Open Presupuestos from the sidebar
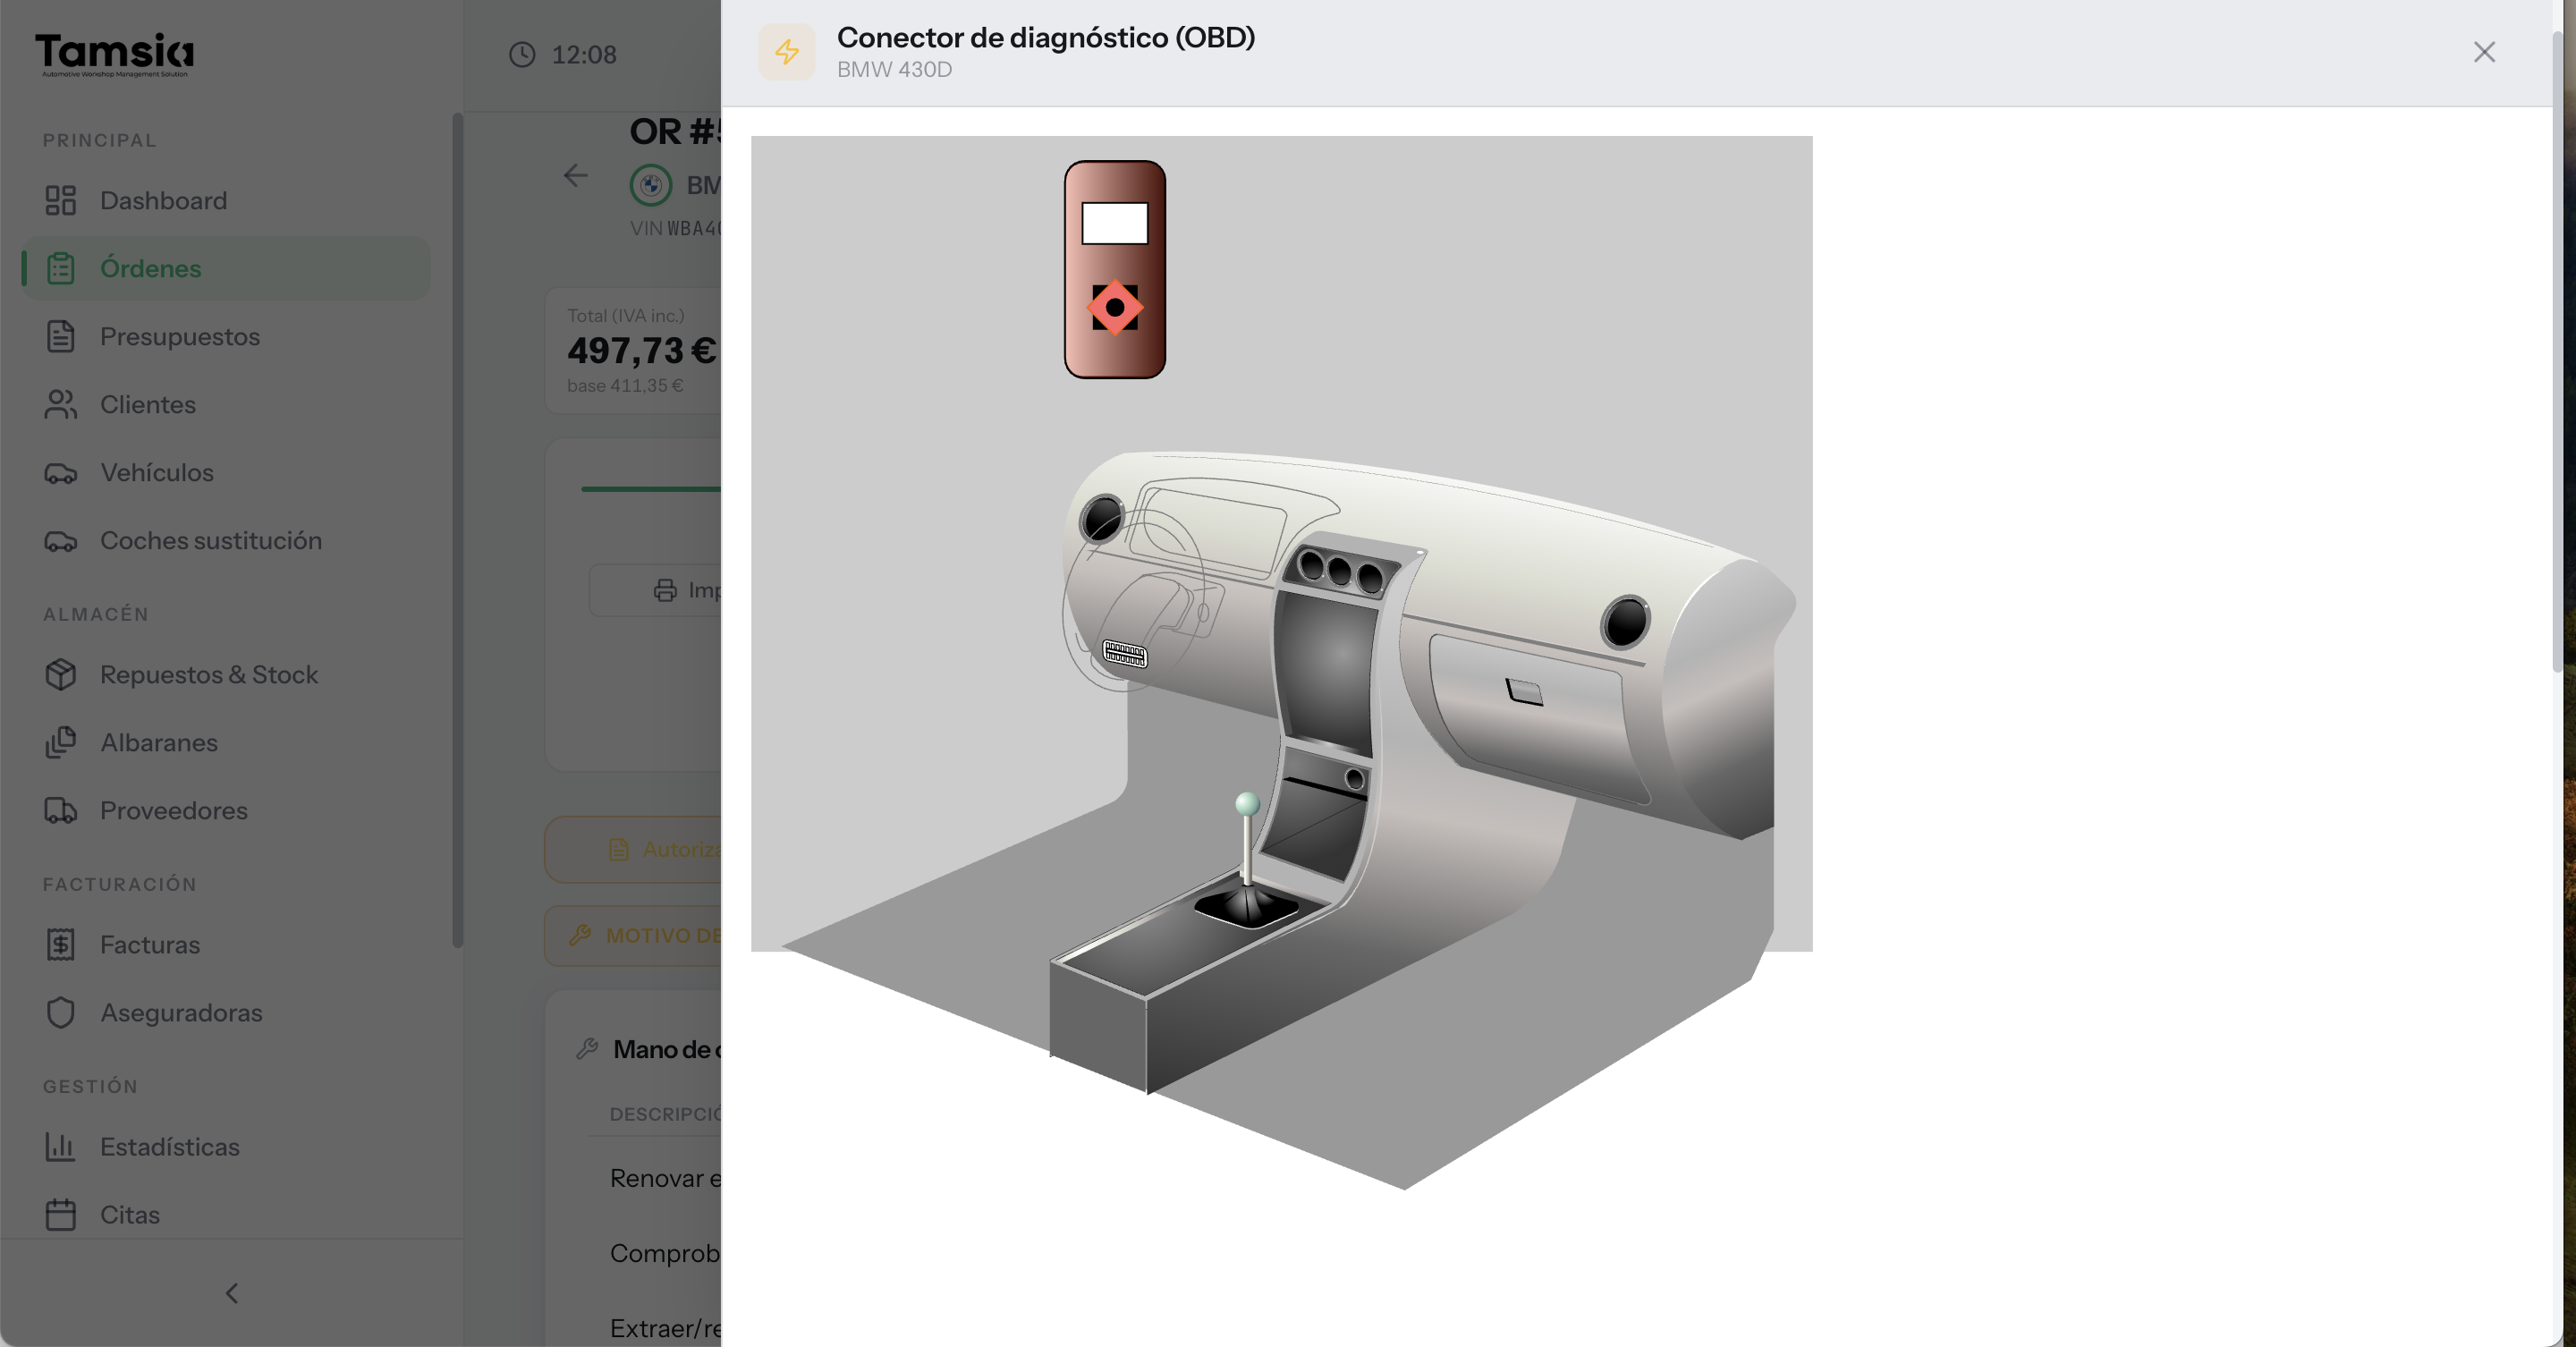This screenshot has width=2576, height=1347. (226, 337)
